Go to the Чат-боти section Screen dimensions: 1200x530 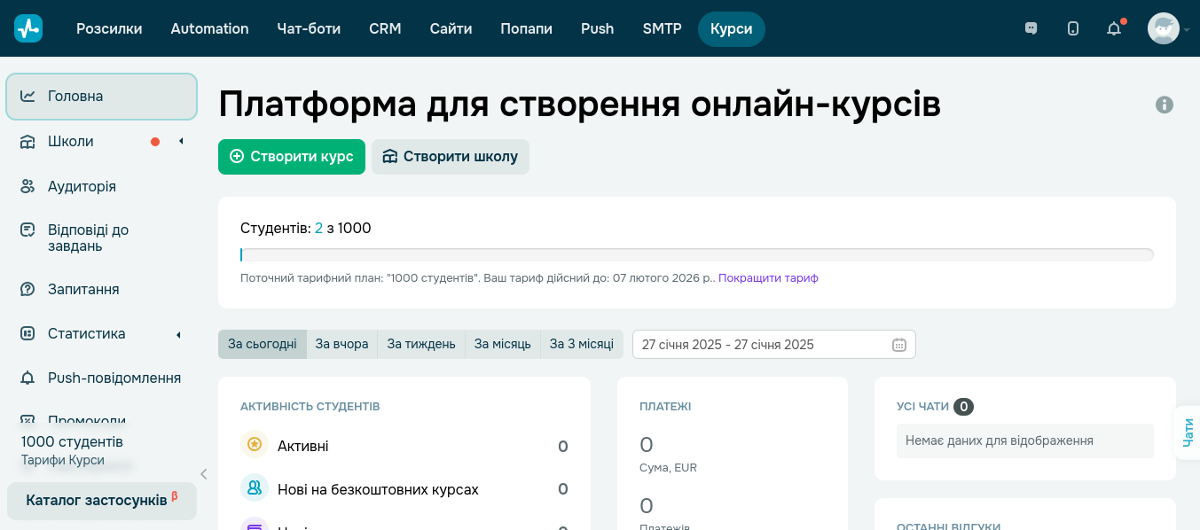pos(309,29)
